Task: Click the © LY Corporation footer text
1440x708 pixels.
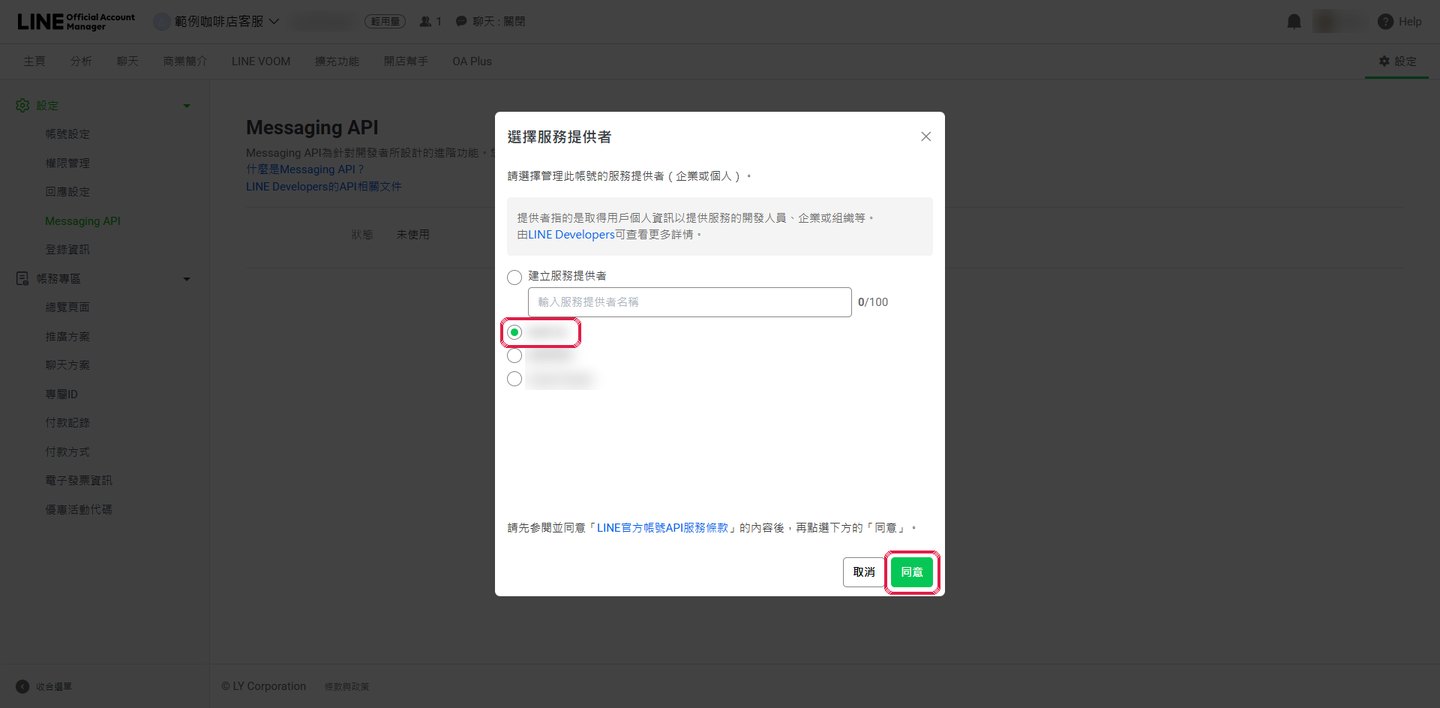Action: pos(264,686)
